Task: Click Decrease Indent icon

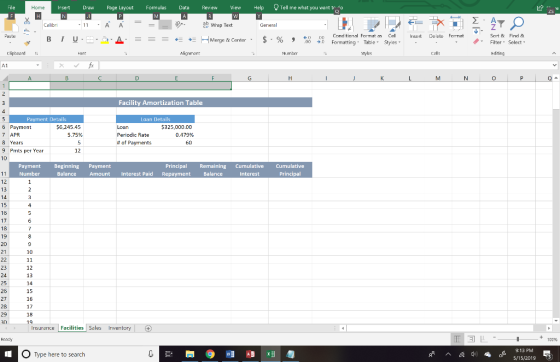Action: click(179, 40)
